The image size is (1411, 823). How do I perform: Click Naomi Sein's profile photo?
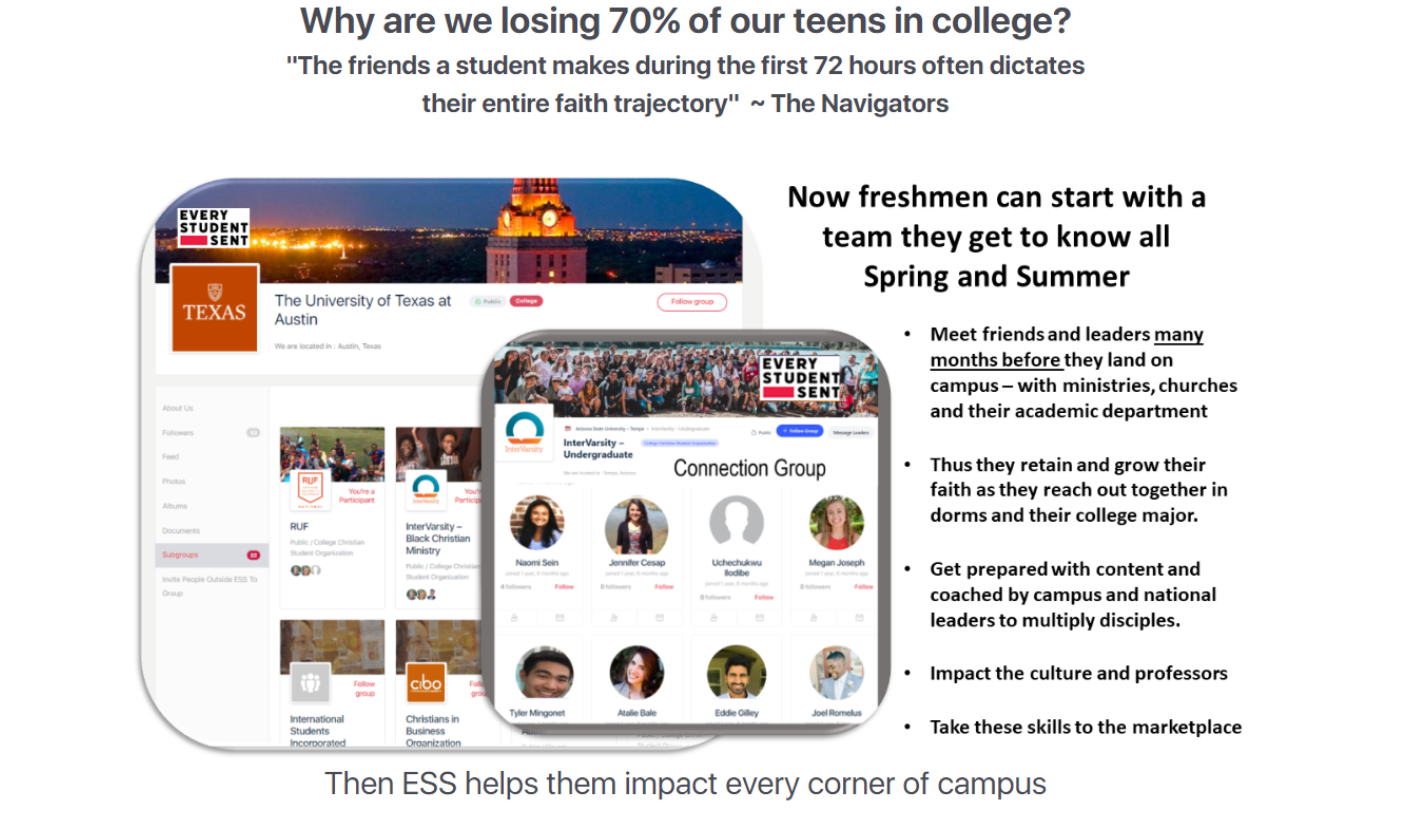pos(537,522)
